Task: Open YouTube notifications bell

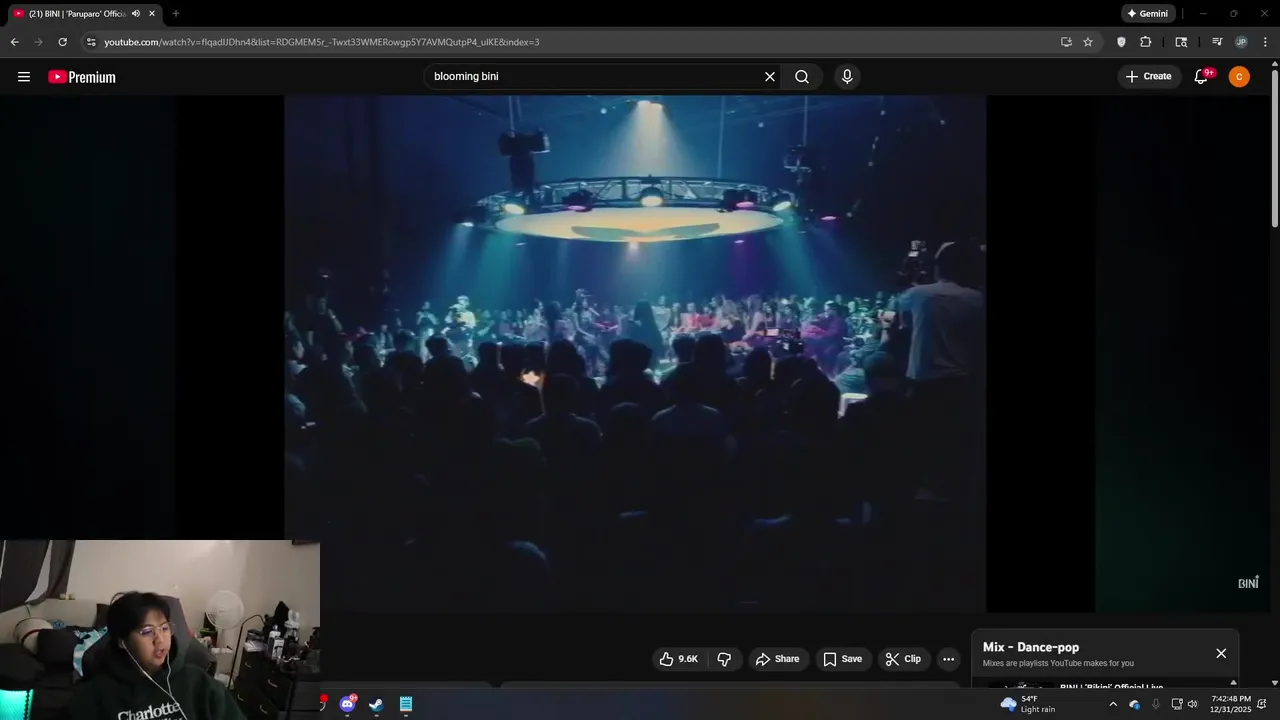Action: pyautogui.click(x=1202, y=77)
